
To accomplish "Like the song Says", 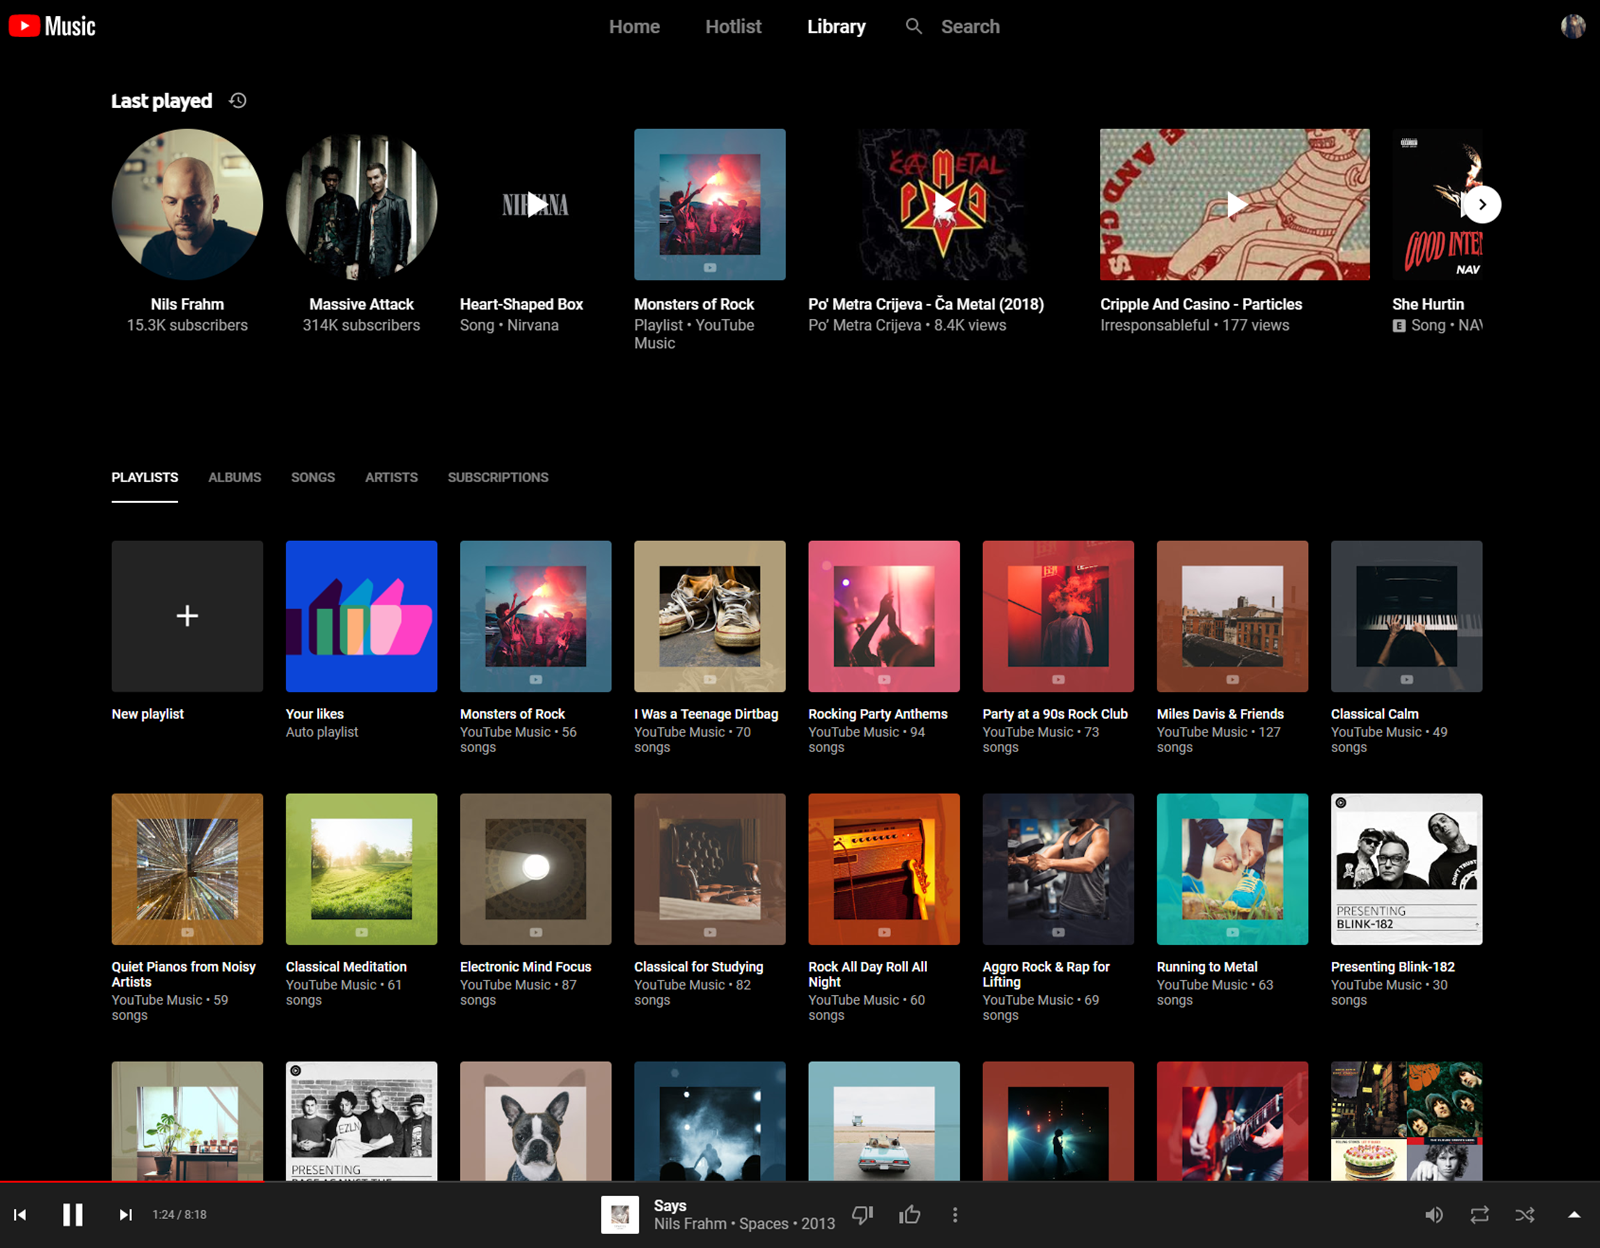I will (910, 1214).
